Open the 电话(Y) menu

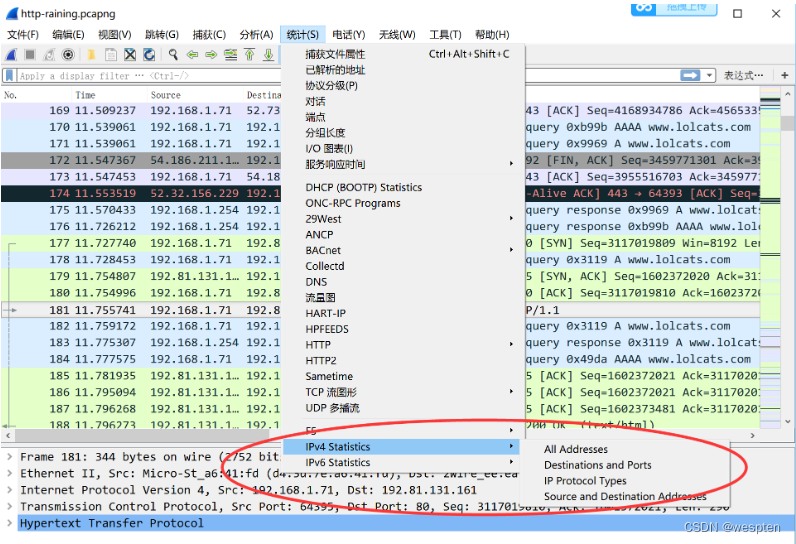(x=348, y=35)
